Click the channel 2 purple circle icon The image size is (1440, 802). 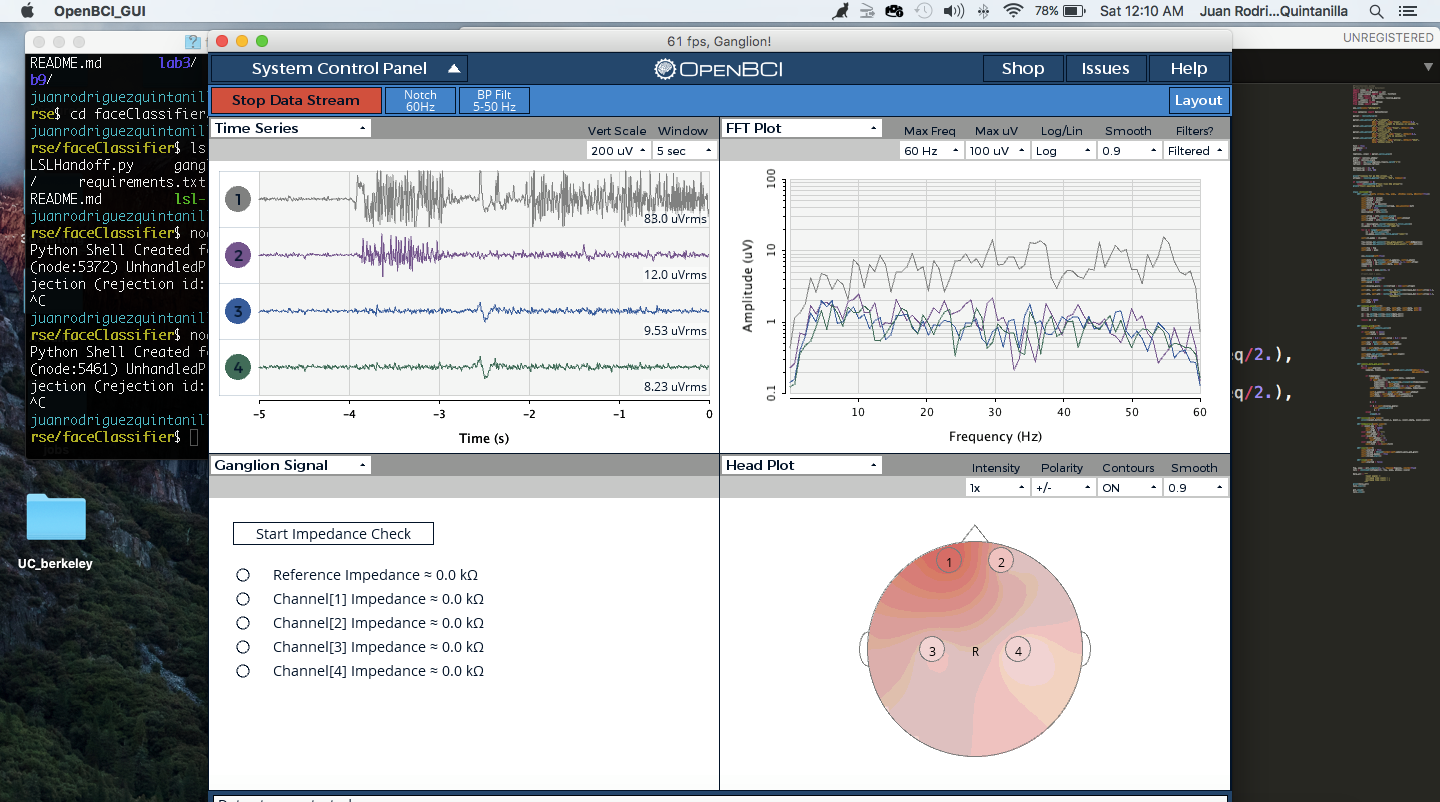237,255
